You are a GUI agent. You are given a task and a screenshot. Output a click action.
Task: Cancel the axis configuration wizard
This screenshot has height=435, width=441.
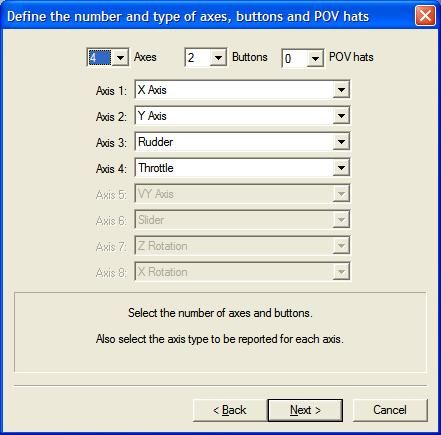click(390, 410)
